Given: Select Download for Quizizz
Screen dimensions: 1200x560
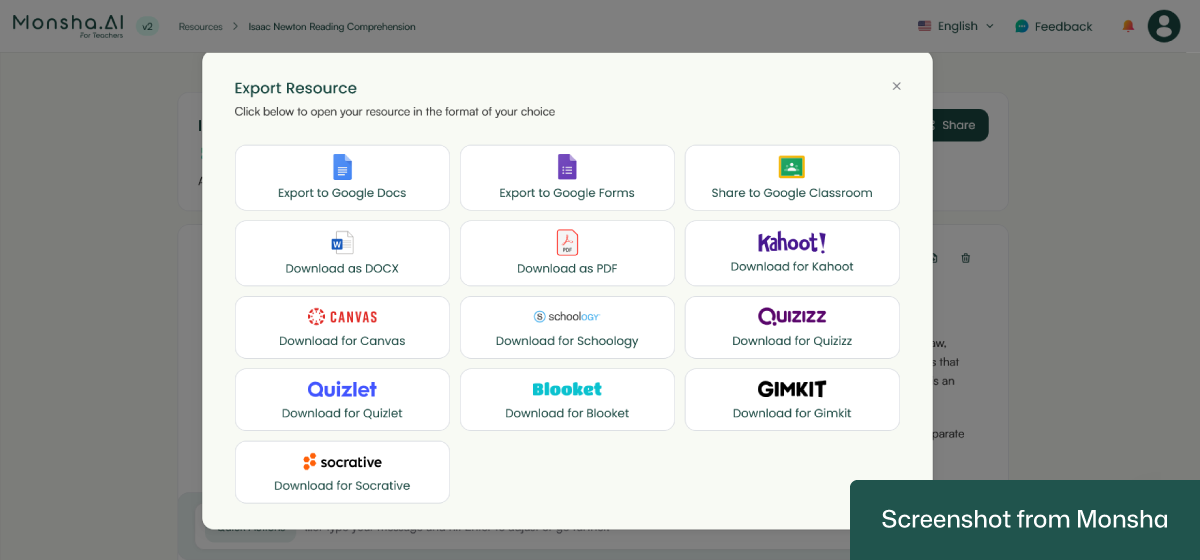Looking at the screenshot, I should coord(792,327).
